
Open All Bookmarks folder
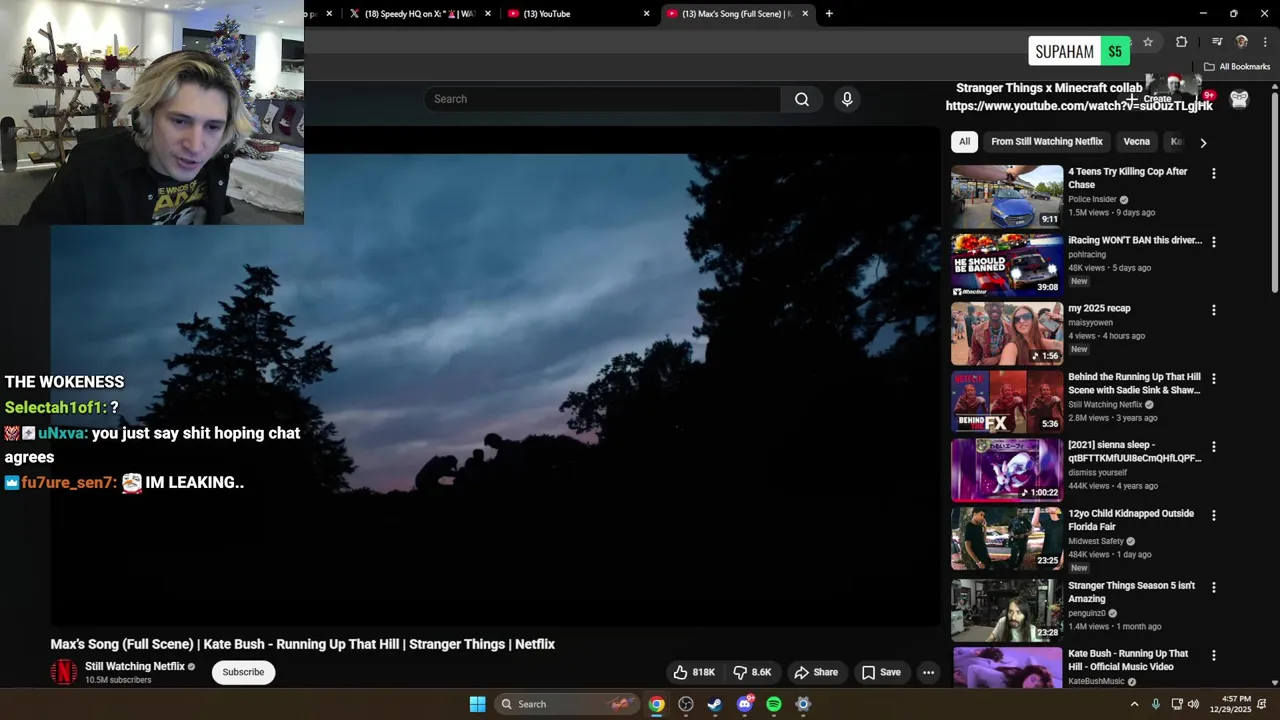(1237, 67)
